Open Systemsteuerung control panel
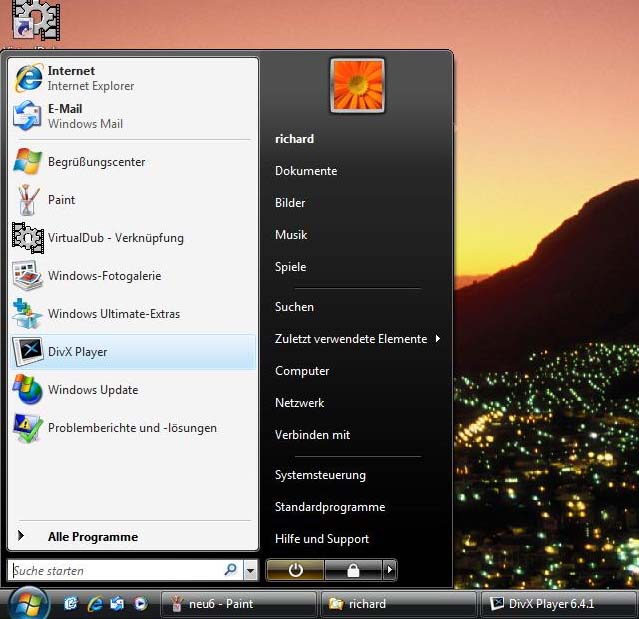 click(320, 475)
